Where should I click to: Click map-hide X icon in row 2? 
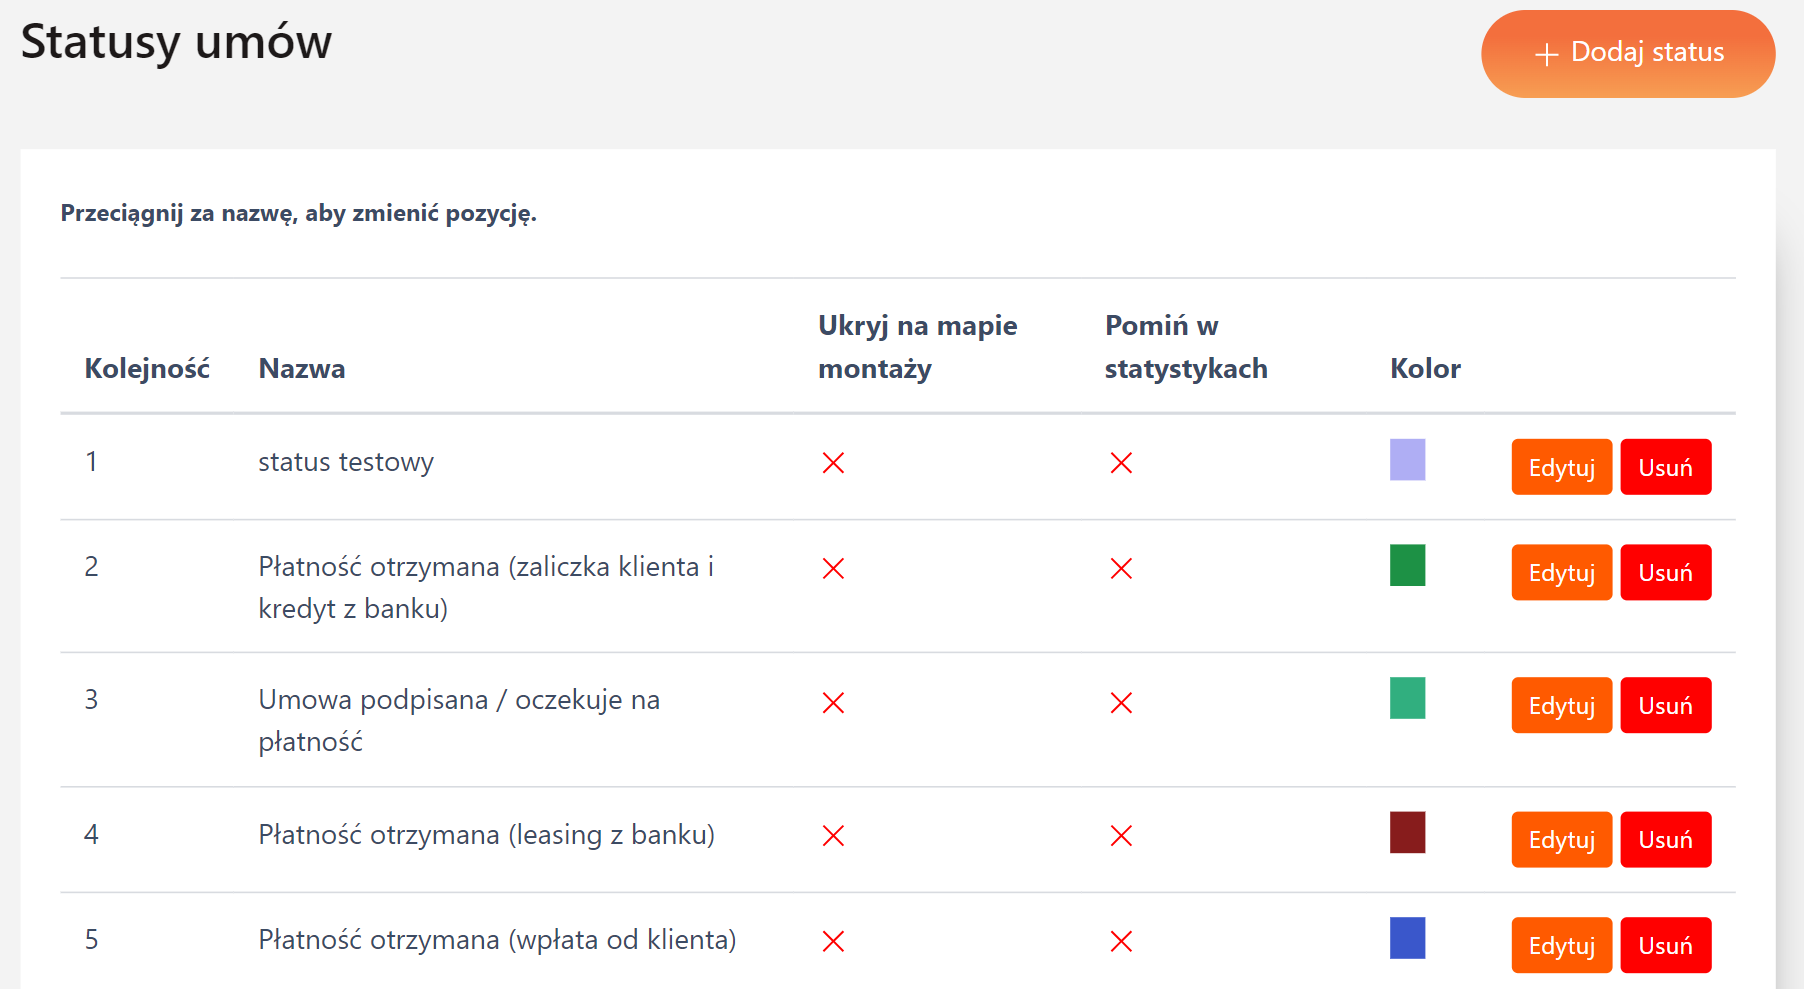(x=833, y=569)
